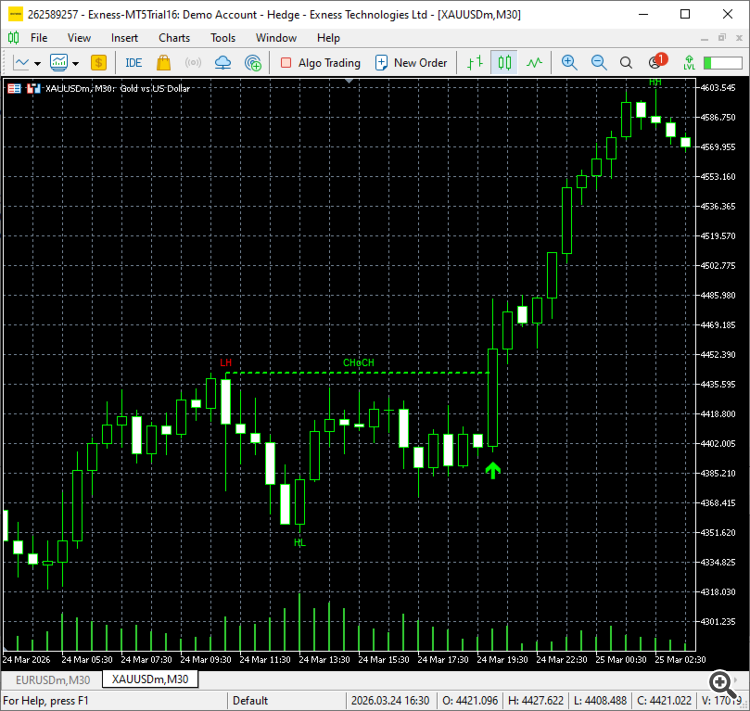This screenshot has width=750, height=711.
Task: Click the L: 4408.488 status value
Action: click(x=600, y=701)
